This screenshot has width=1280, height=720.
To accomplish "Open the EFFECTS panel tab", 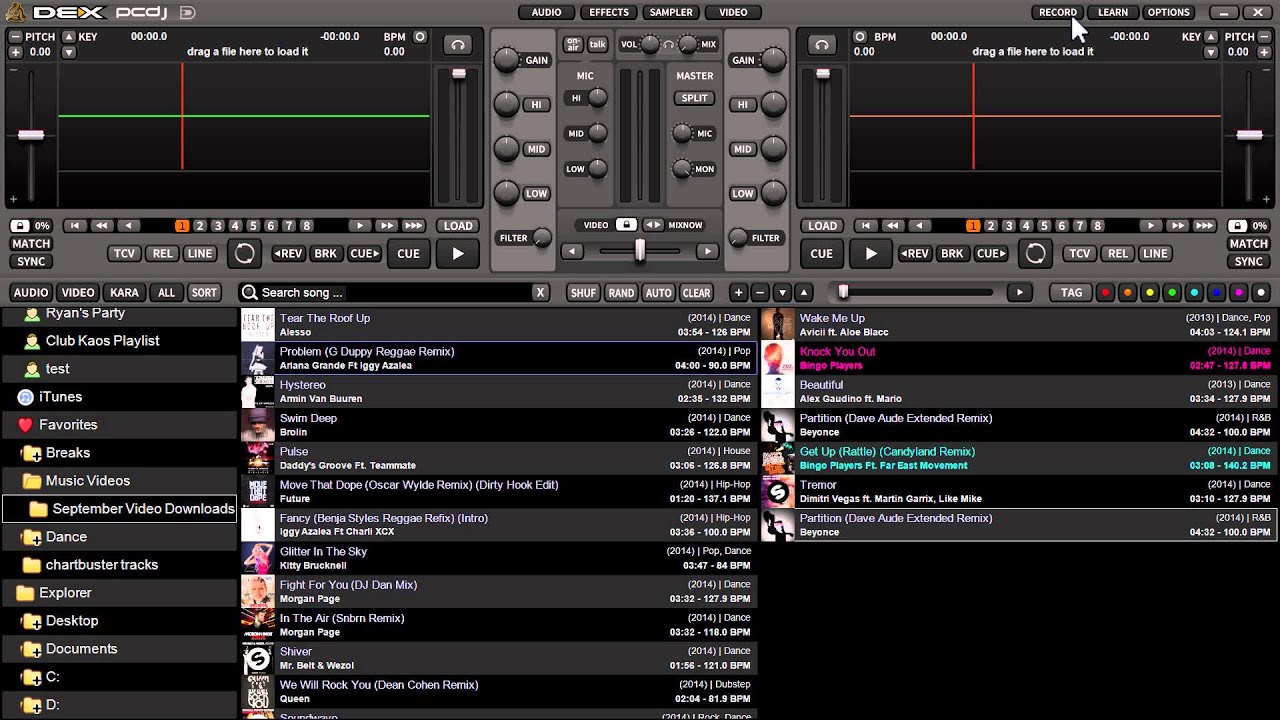I will (x=609, y=12).
